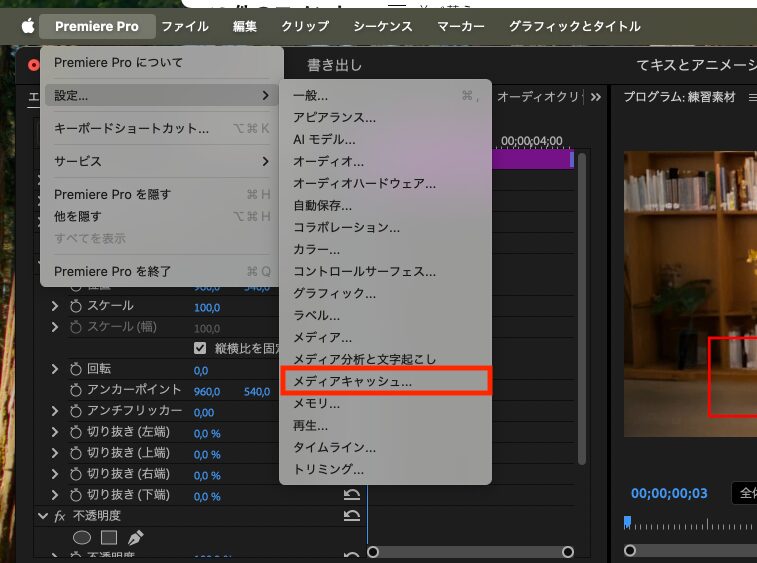757x563 pixels.
Task: Choose Premiere Pro について
Action: tap(161, 62)
